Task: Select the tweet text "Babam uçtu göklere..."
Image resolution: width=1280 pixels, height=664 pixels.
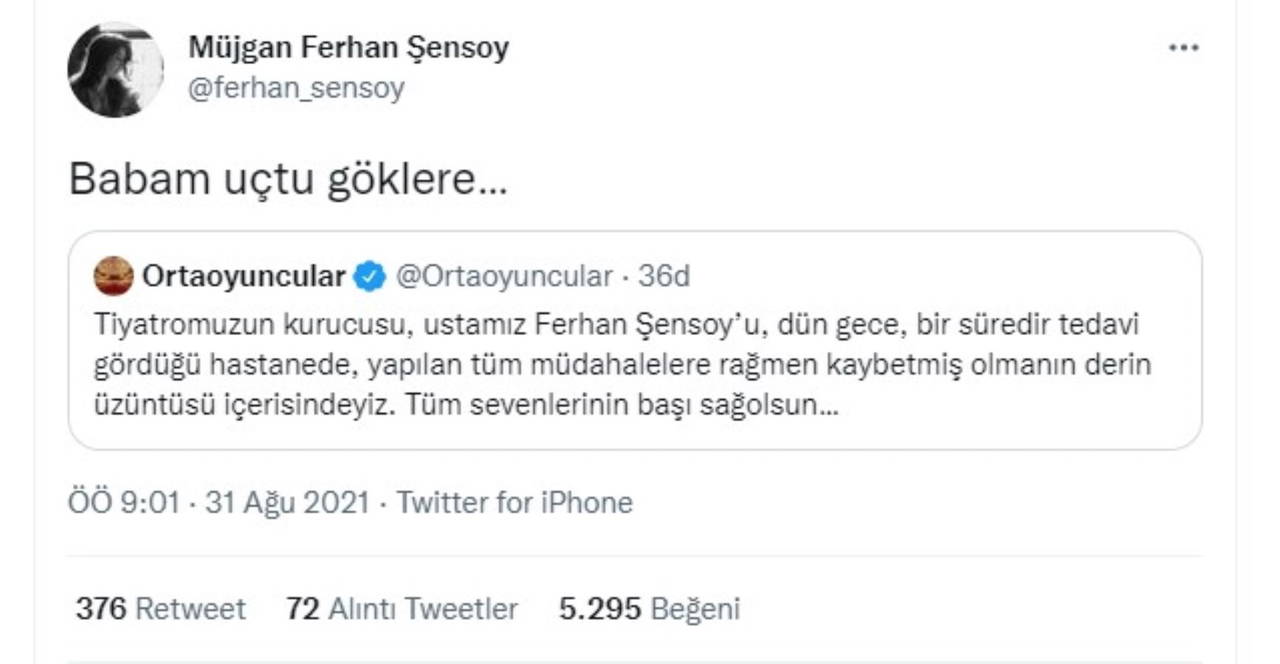Action: 288,180
